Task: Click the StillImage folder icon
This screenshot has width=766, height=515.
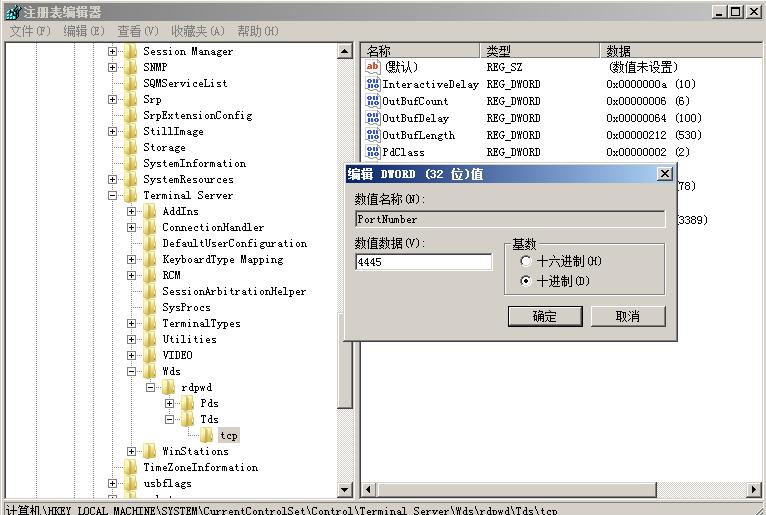Action: coord(130,131)
